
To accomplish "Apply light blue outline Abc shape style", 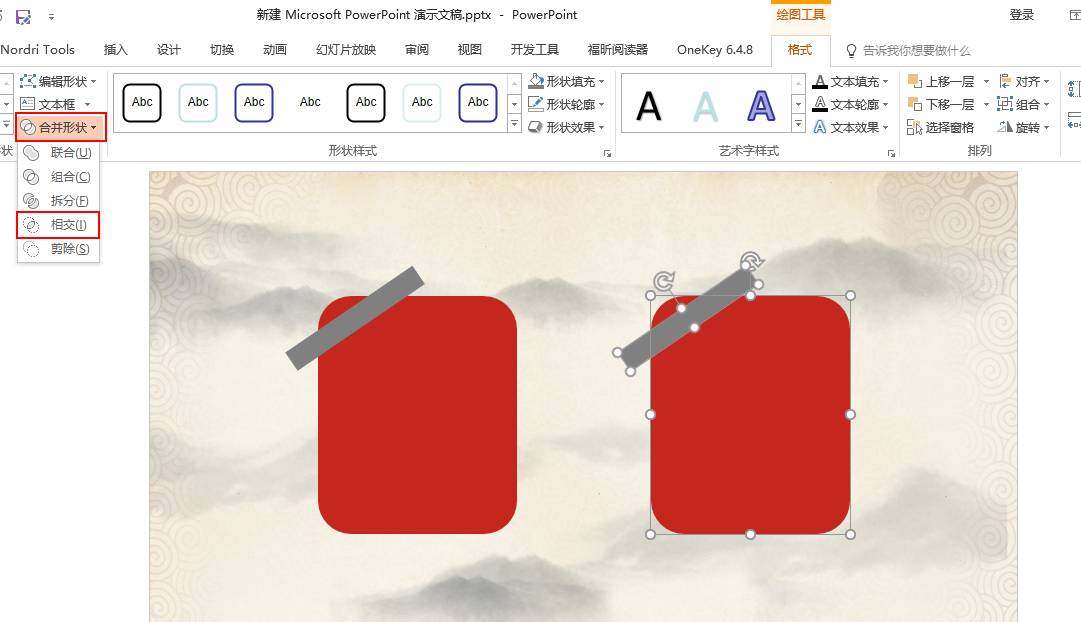I will (x=198, y=103).
